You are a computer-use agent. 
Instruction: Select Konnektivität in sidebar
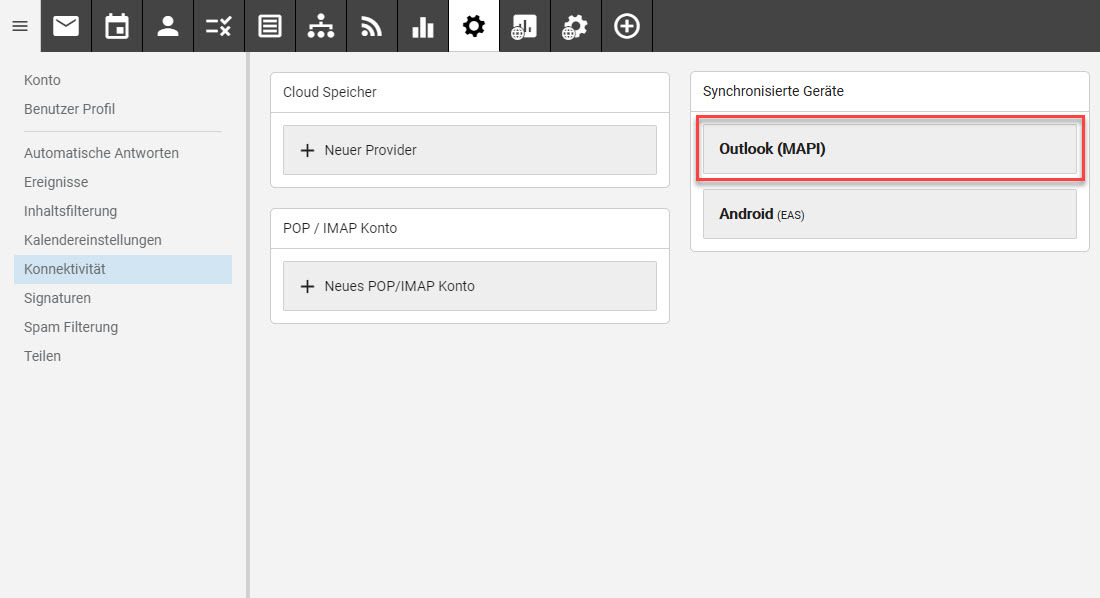tap(123, 270)
